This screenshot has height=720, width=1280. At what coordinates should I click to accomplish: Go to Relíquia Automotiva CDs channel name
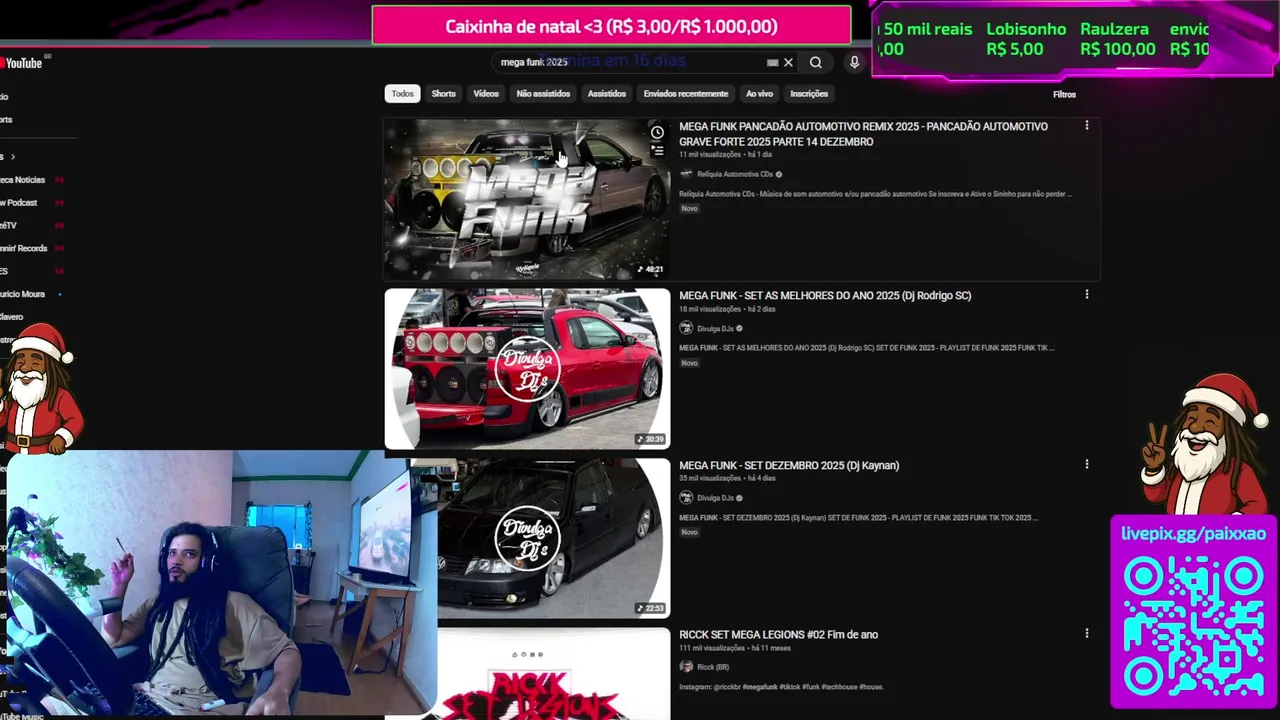734,174
